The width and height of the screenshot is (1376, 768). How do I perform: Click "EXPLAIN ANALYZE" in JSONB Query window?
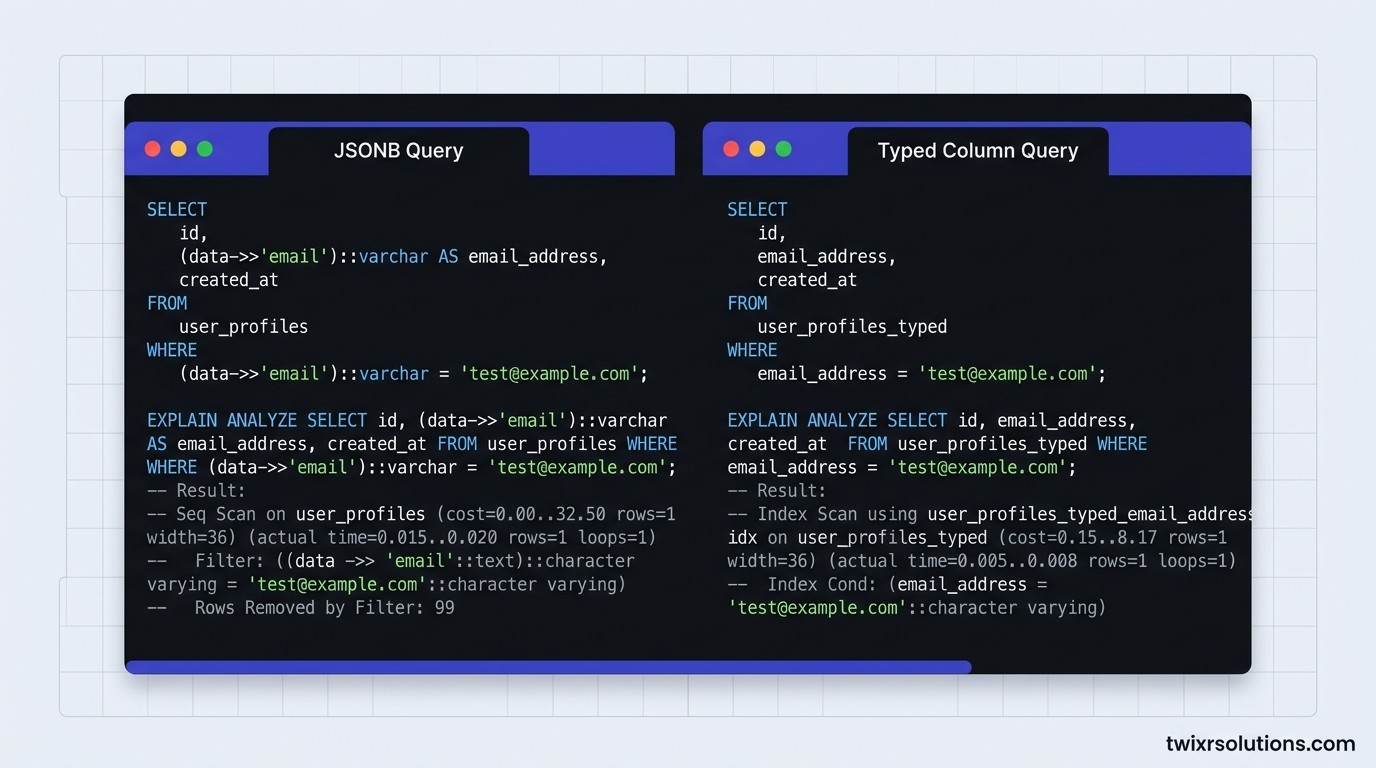[222, 420]
